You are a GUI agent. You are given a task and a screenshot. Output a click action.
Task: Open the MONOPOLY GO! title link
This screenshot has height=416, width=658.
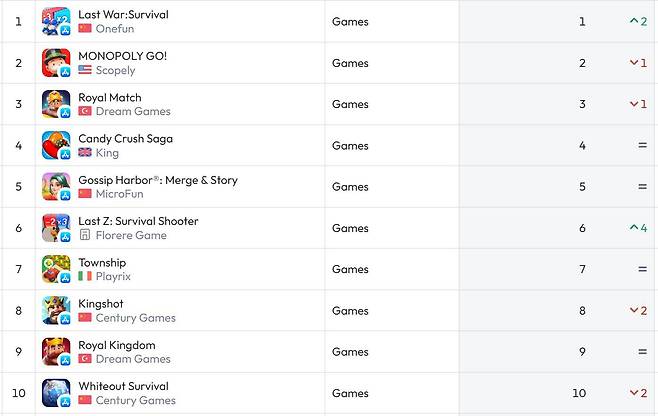(x=122, y=56)
